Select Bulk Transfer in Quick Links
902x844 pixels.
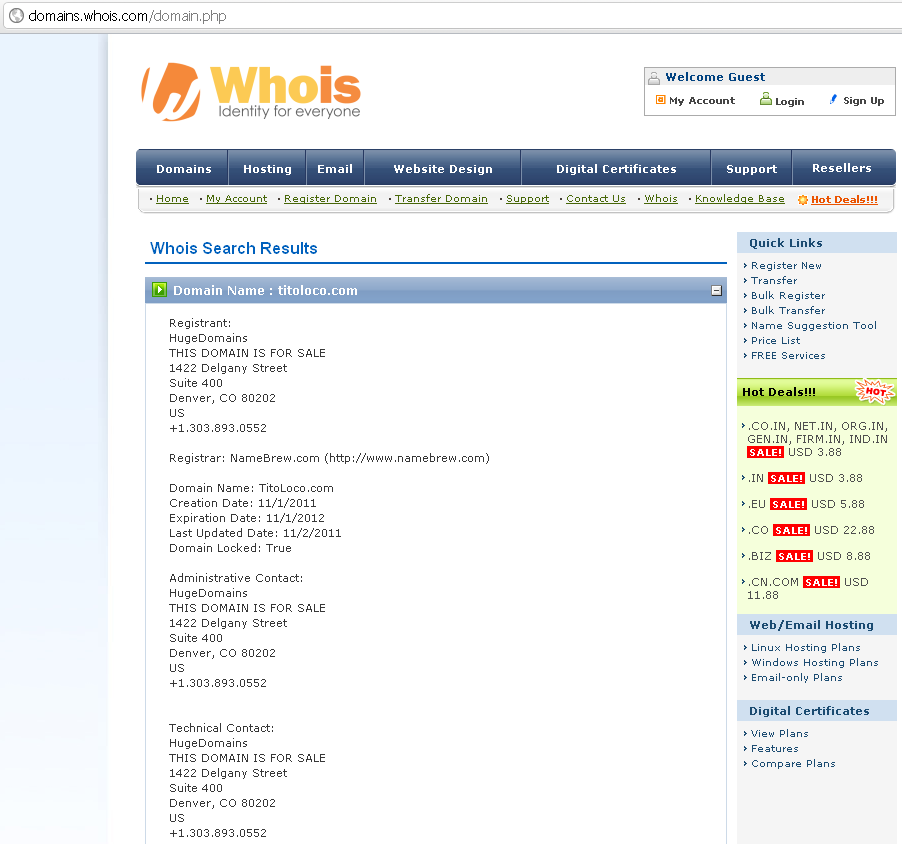coord(788,310)
